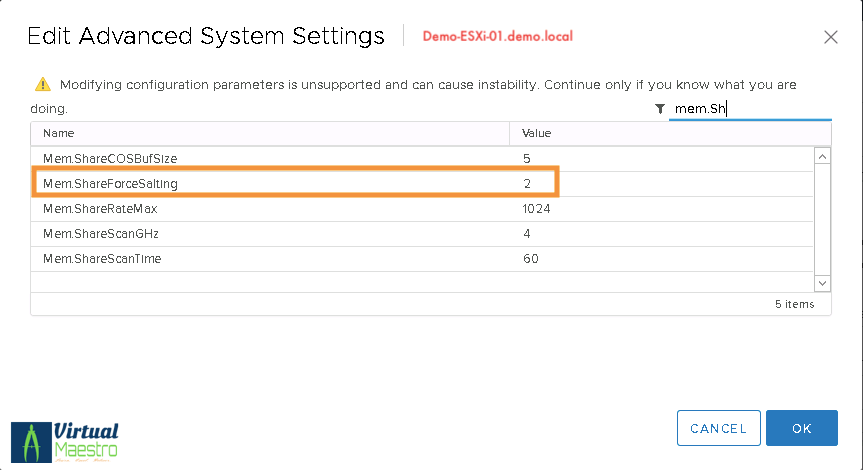Edit the Mem.ShareRateMax value 1024

[x=537, y=209]
